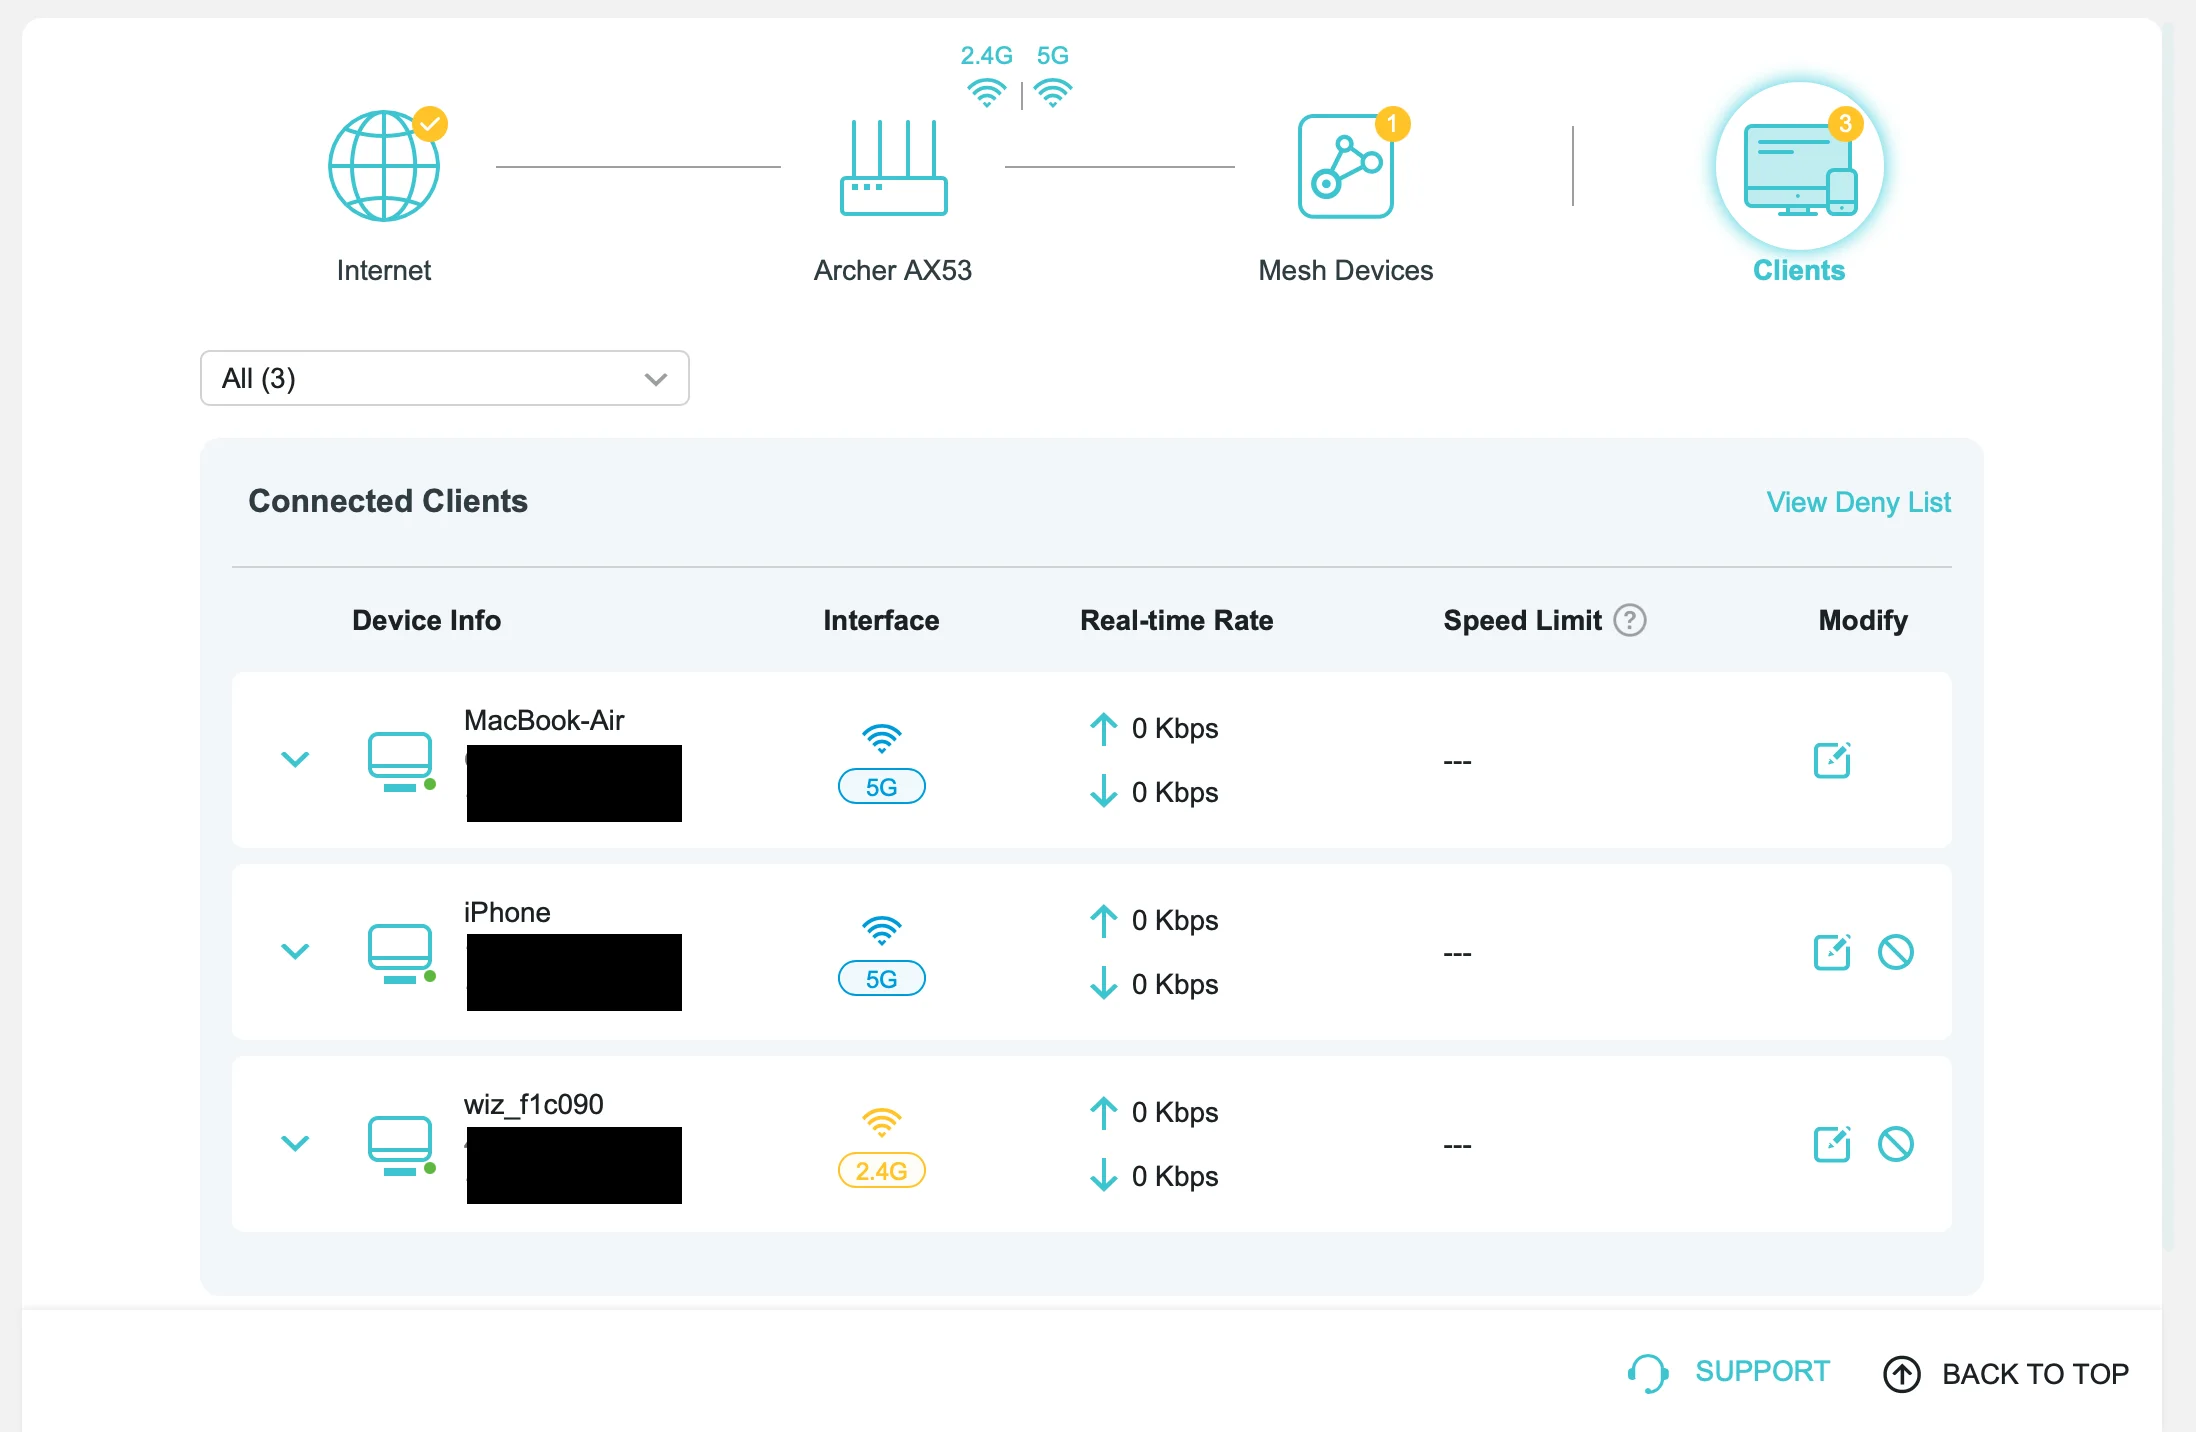Open the All (3) client filter dropdown
2196x1432 pixels.
click(444, 378)
